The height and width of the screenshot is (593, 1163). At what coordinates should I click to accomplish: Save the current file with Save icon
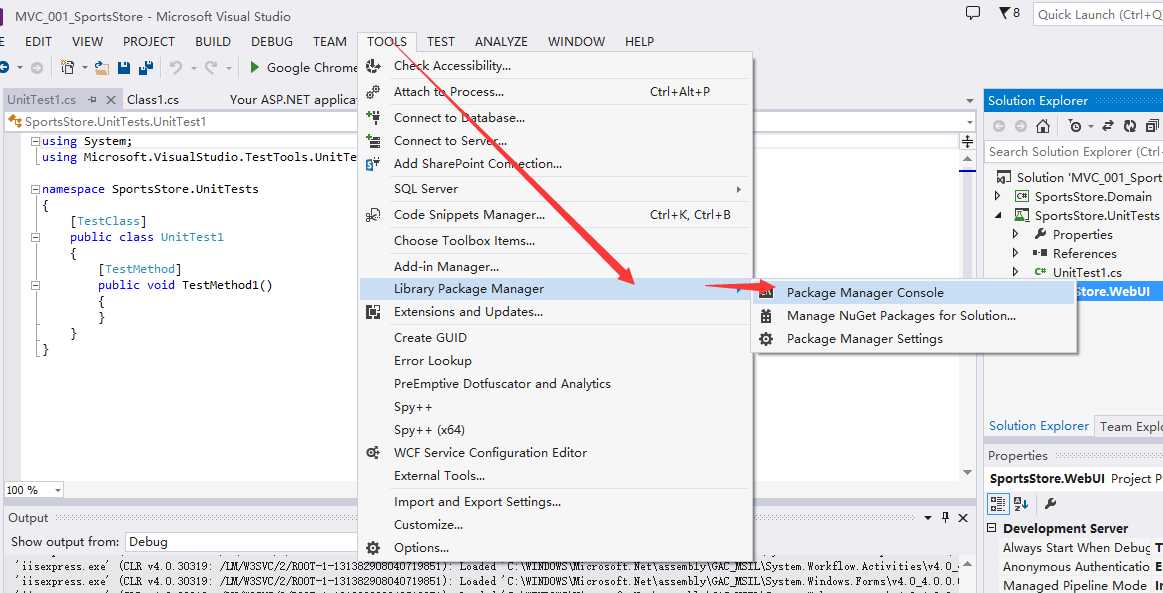pos(124,67)
